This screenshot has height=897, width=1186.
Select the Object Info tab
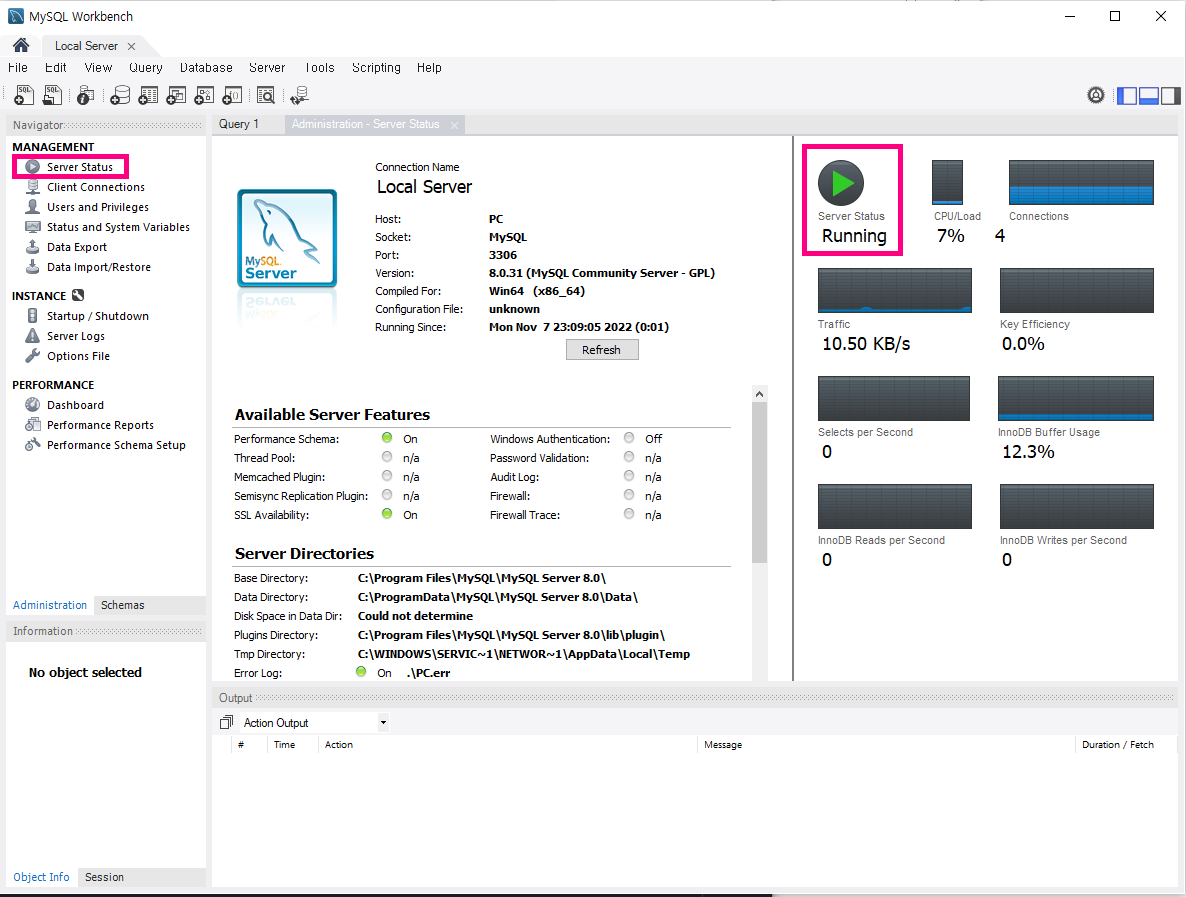coord(42,877)
